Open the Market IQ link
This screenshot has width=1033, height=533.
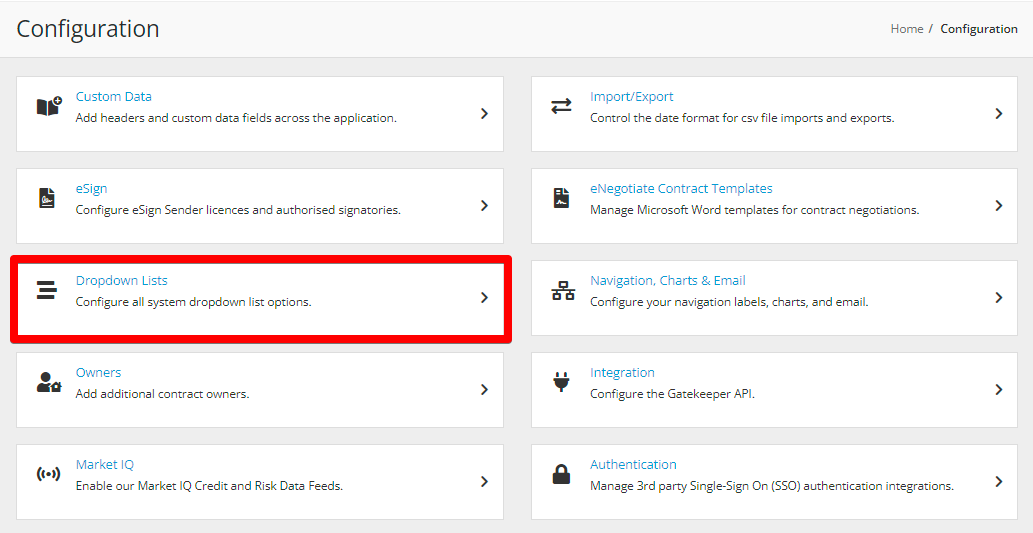point(105,464)
